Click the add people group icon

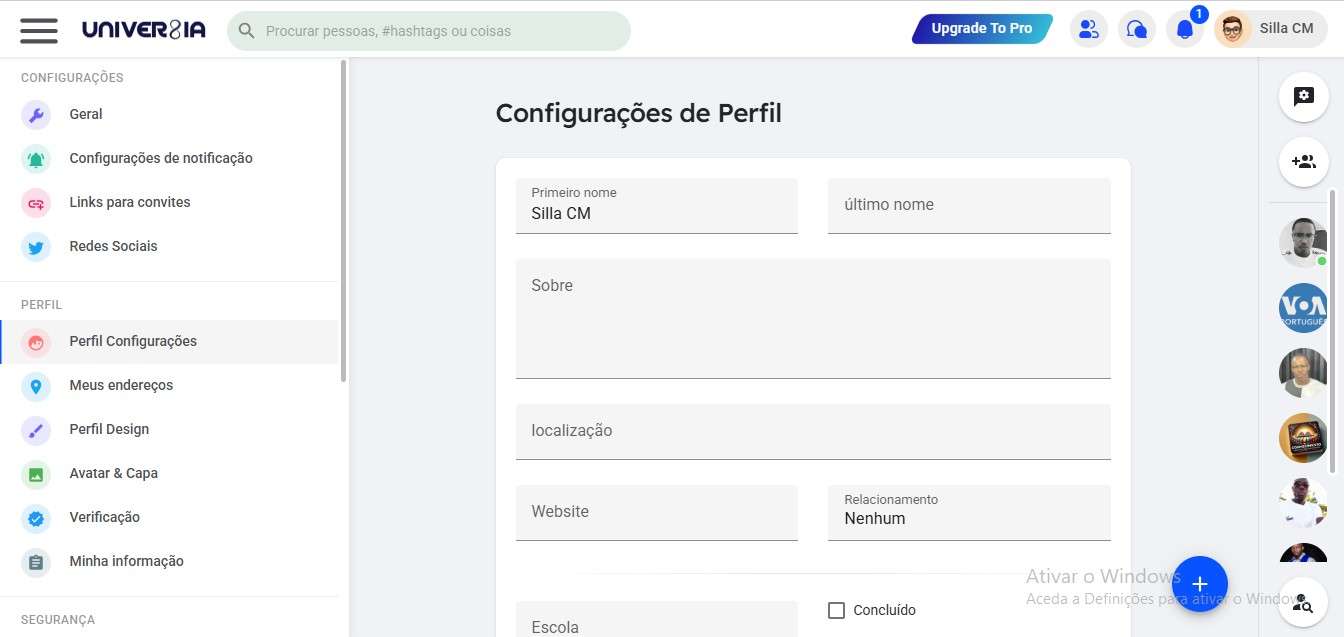pos(1303,161)
